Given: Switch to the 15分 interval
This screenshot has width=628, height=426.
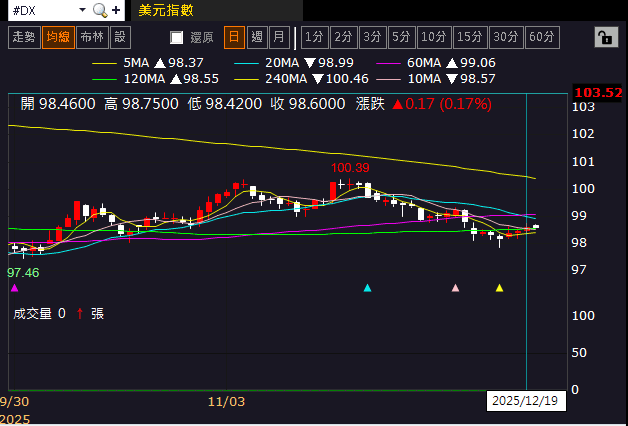Looking at the screenshot, I should click(x=470, y=37).
